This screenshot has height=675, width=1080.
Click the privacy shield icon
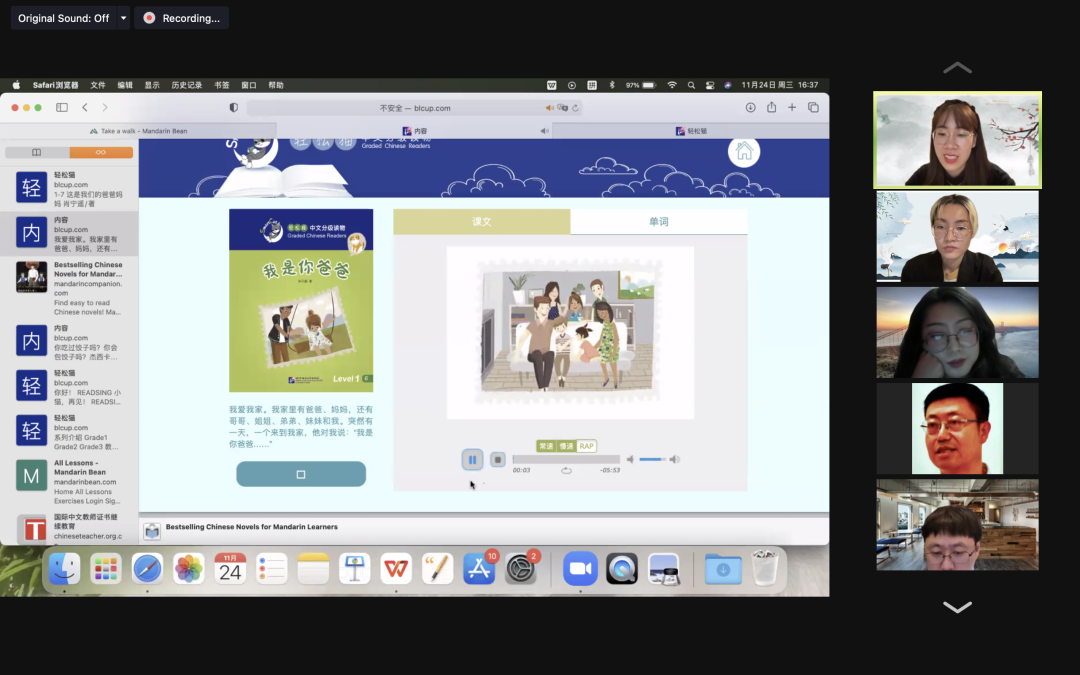click(233, 107)
